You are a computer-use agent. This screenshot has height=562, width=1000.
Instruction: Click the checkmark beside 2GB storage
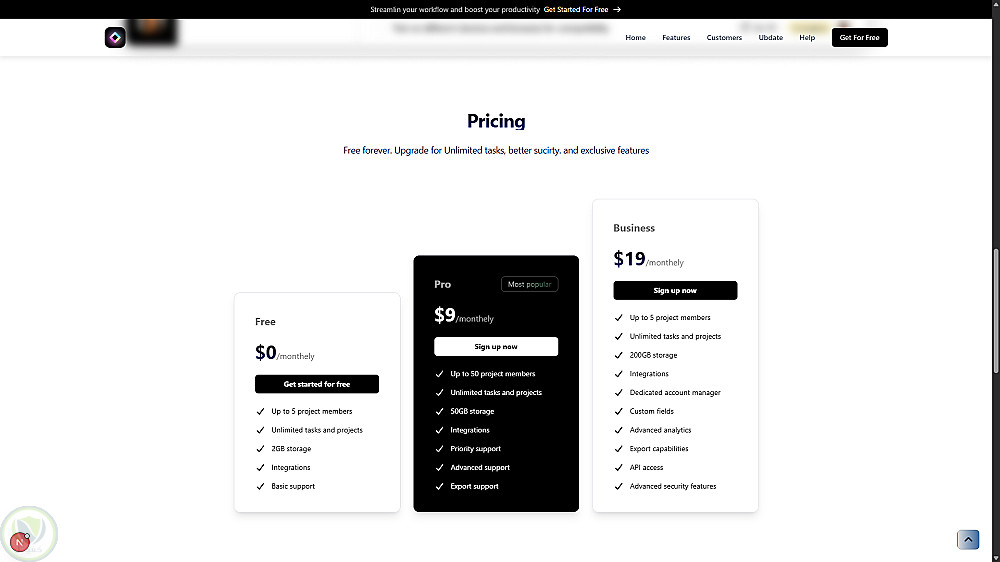261,449
